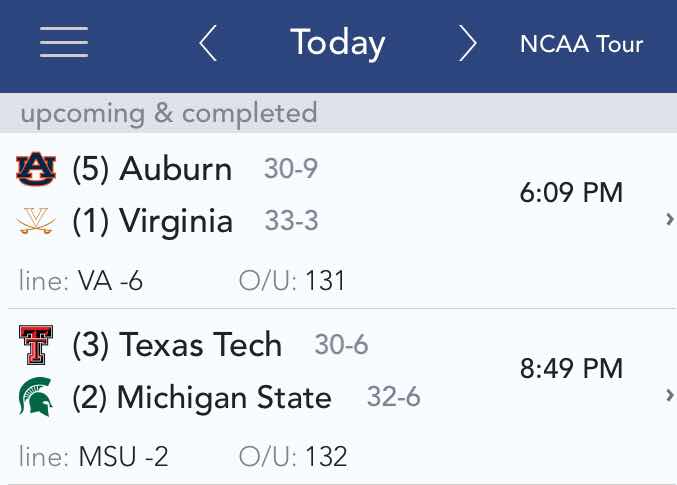The height and width of the screenshot is (485, 677).
Task: Expand Auburn vs Virginia game chevron
Action: (x=670, y=219)
